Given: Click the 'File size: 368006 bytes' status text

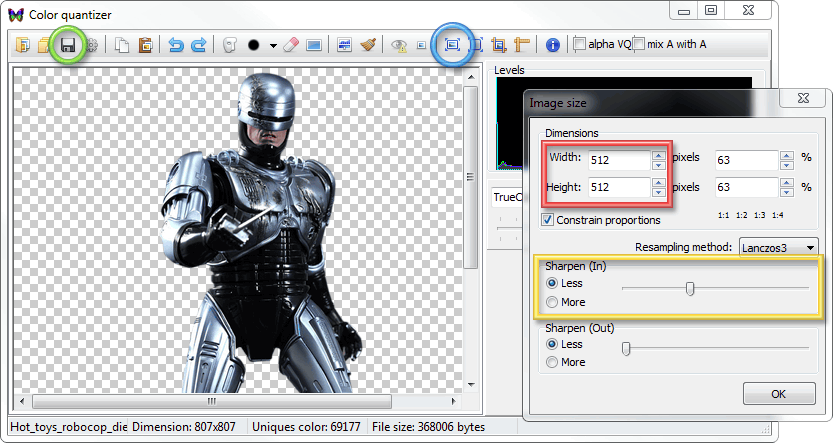Looking at the screenshot, I should (428, 427).
